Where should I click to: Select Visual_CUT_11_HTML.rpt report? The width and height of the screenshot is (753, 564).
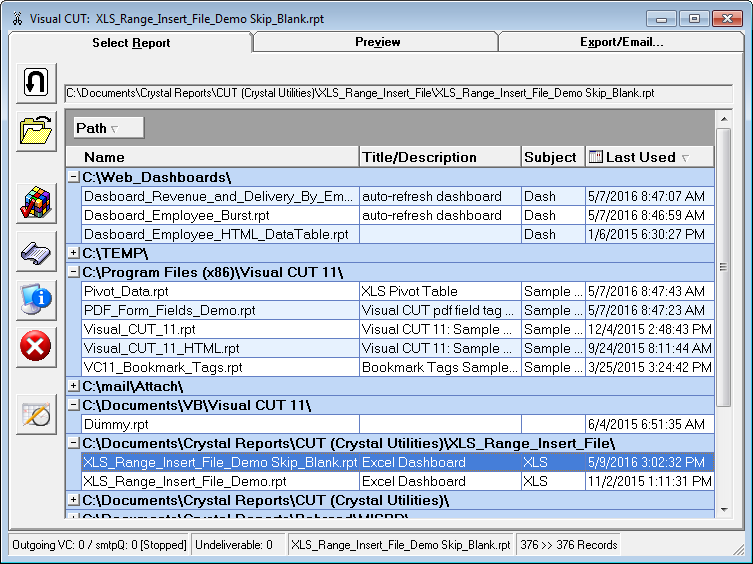point(397,348)
